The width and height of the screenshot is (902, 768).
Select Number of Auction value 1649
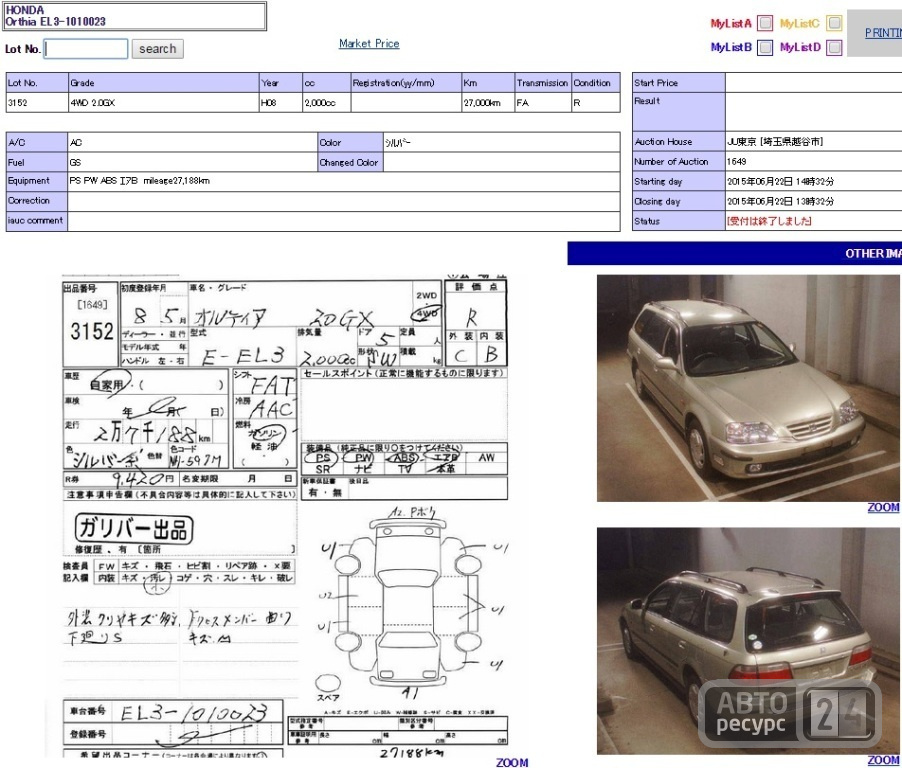pyautogui.click(x=736, y=162)
